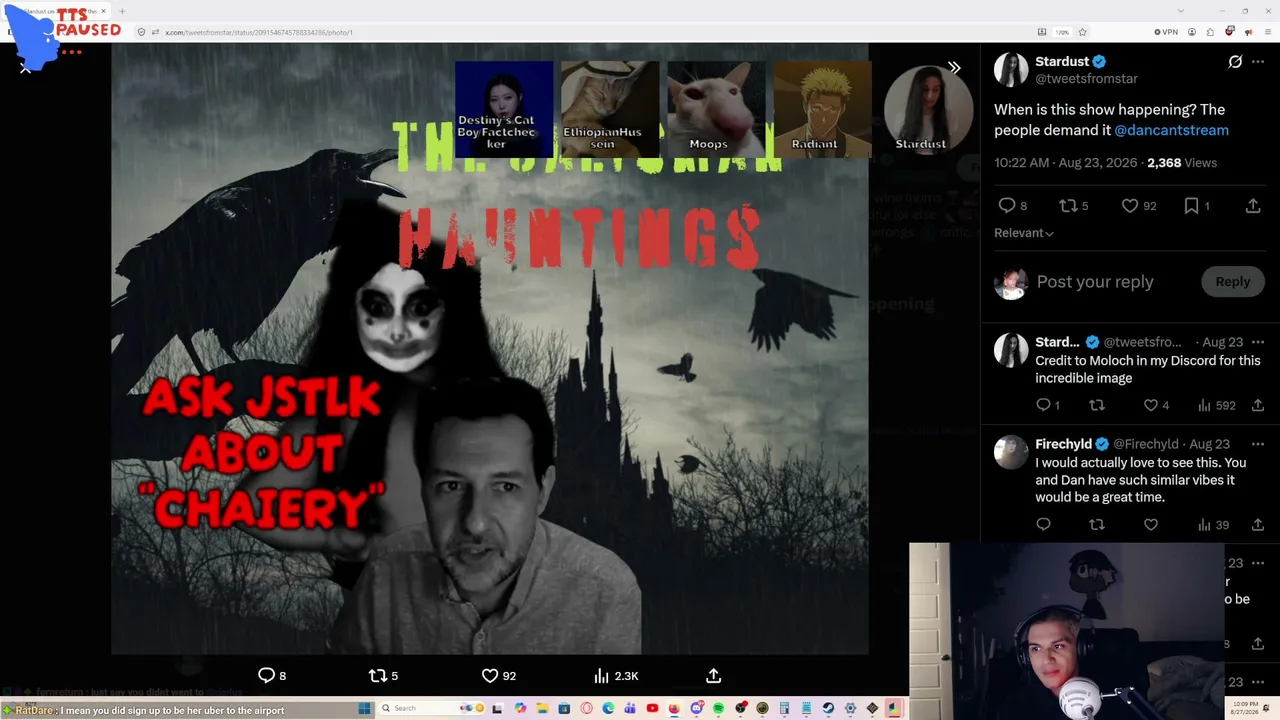Open a new browser tab with plus
Image resolution: width=1280 pixels, height=720 pixels.
(122, 12)
